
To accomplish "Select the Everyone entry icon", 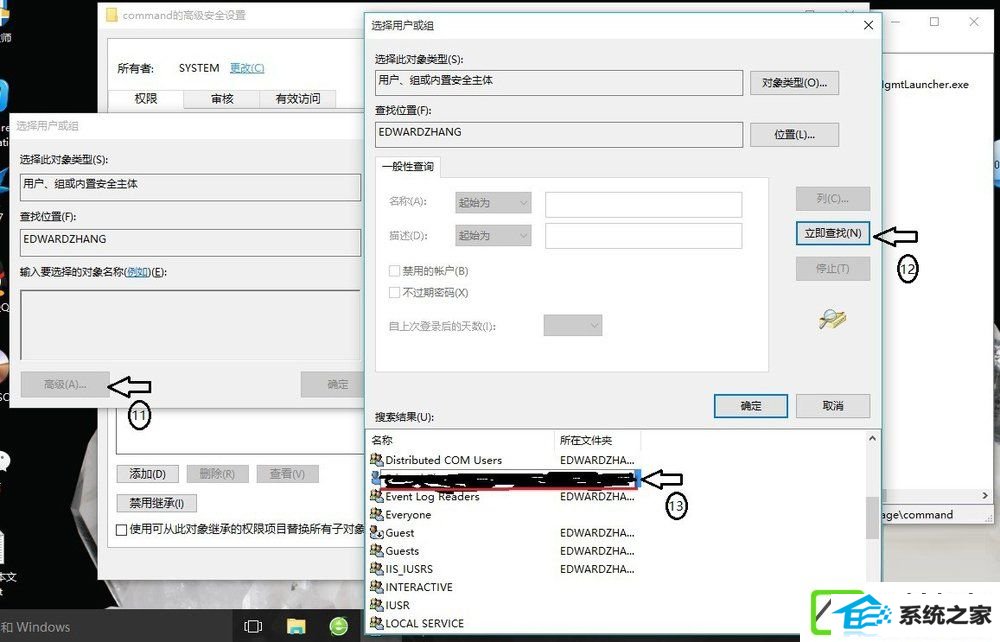I will (x=376, y=514).
